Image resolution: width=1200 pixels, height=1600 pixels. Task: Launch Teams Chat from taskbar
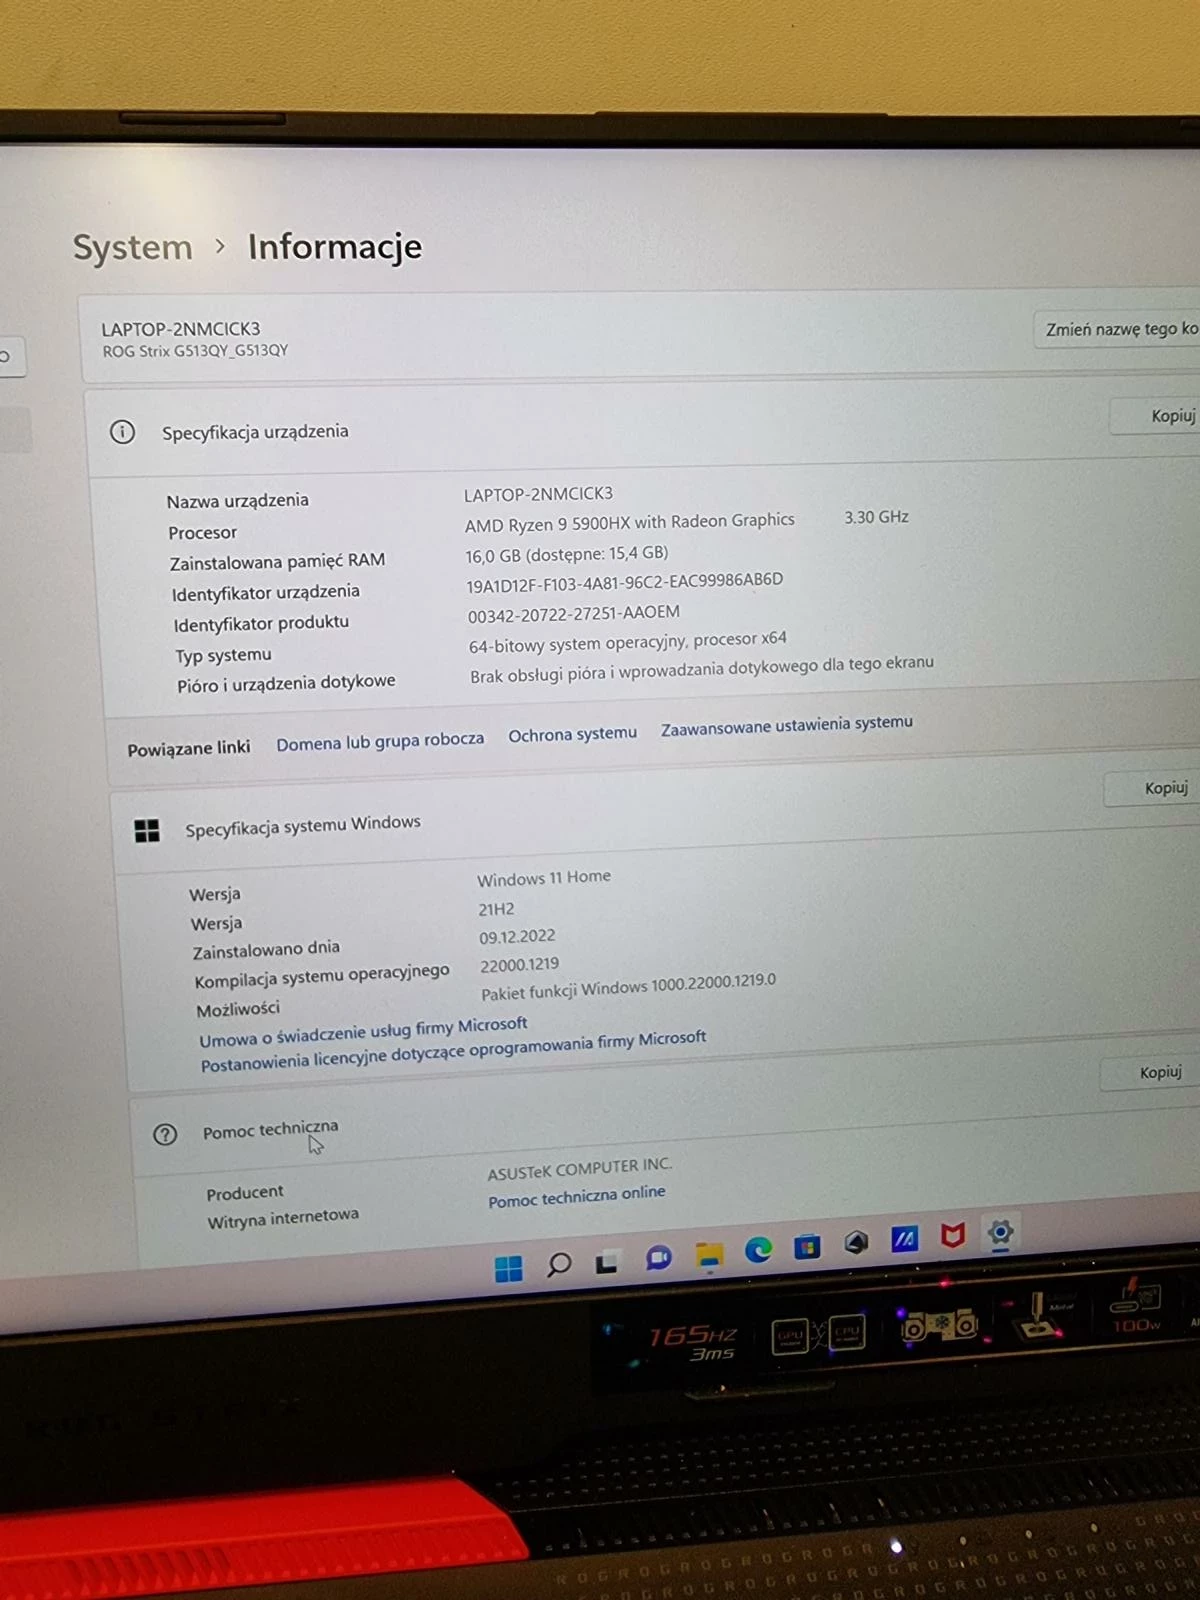tap(658, 1258)
